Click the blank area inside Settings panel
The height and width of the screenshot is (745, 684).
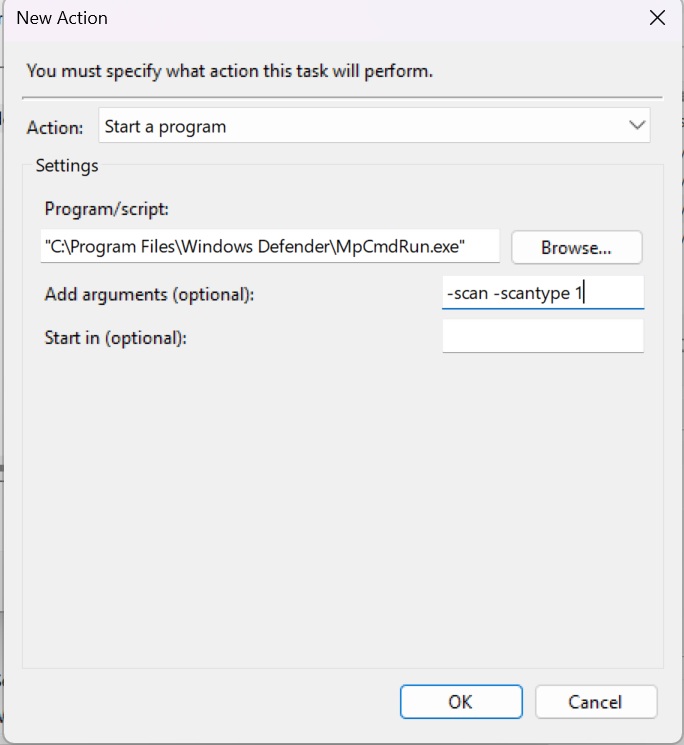coord(340,500)
